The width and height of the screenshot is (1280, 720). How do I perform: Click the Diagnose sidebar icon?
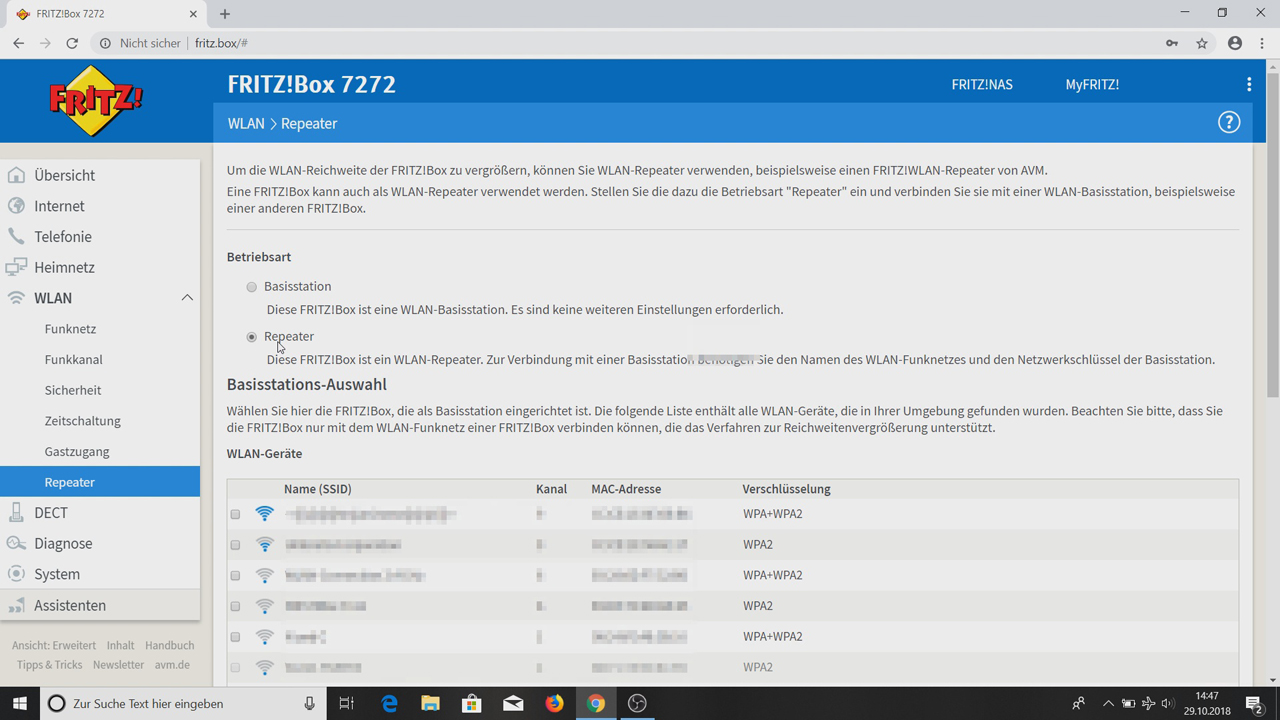[x=17, y=543]
